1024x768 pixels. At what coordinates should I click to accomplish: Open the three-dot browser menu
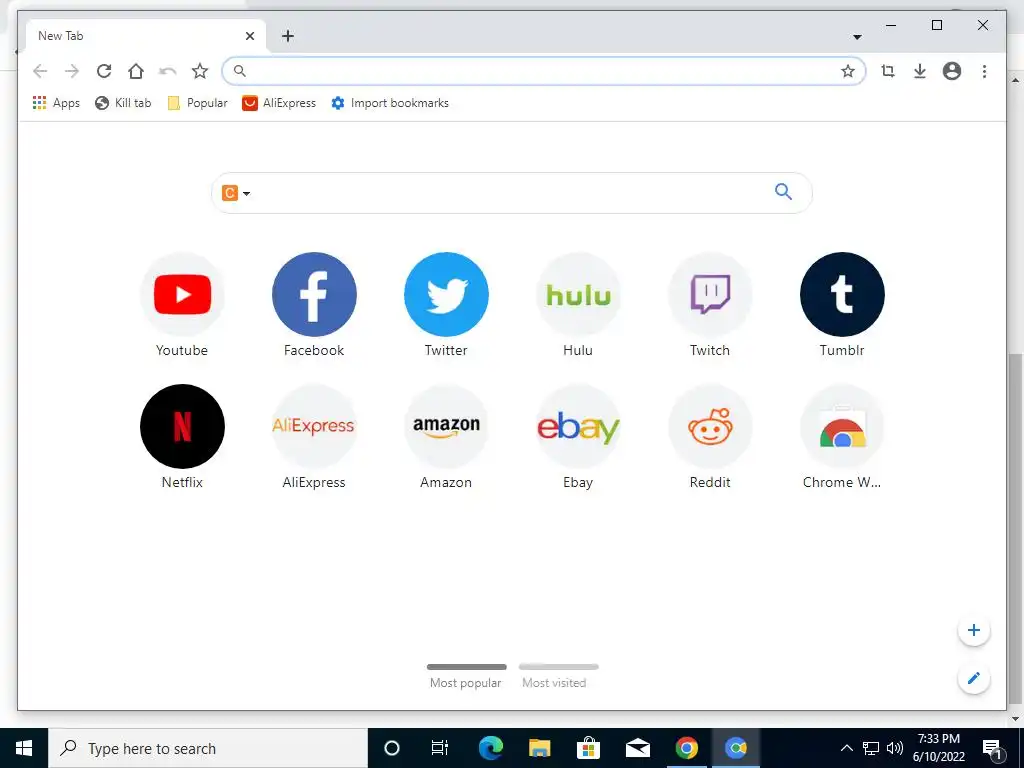tap(984, 71)
